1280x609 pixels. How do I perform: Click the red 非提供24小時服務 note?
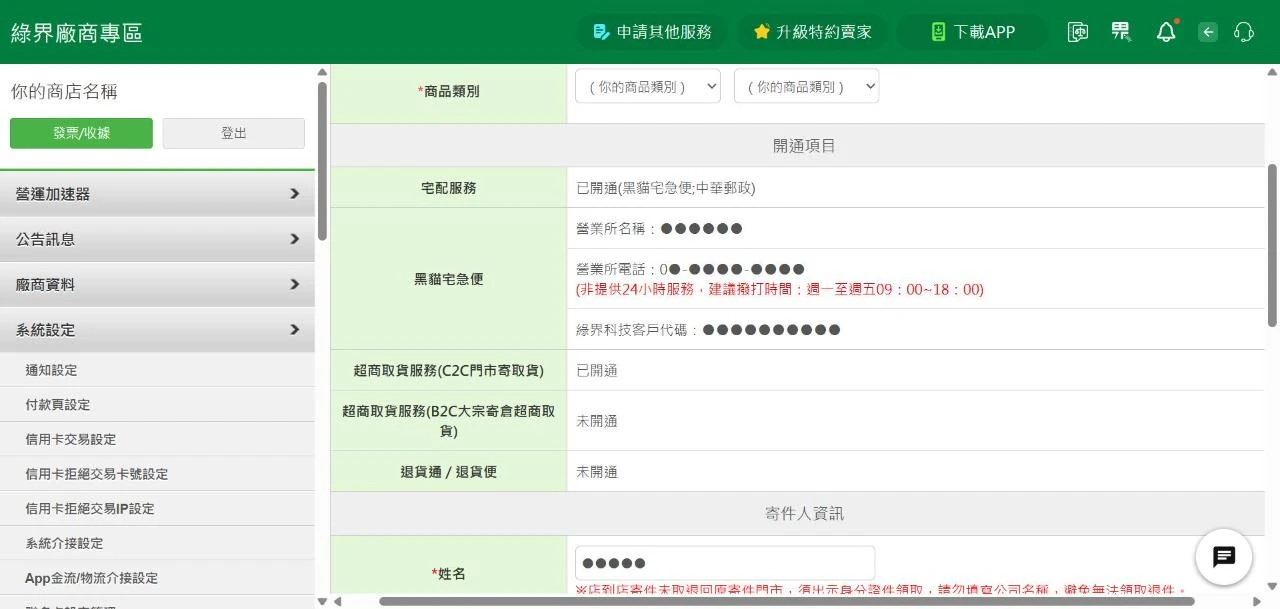click(x=780, y=289)
